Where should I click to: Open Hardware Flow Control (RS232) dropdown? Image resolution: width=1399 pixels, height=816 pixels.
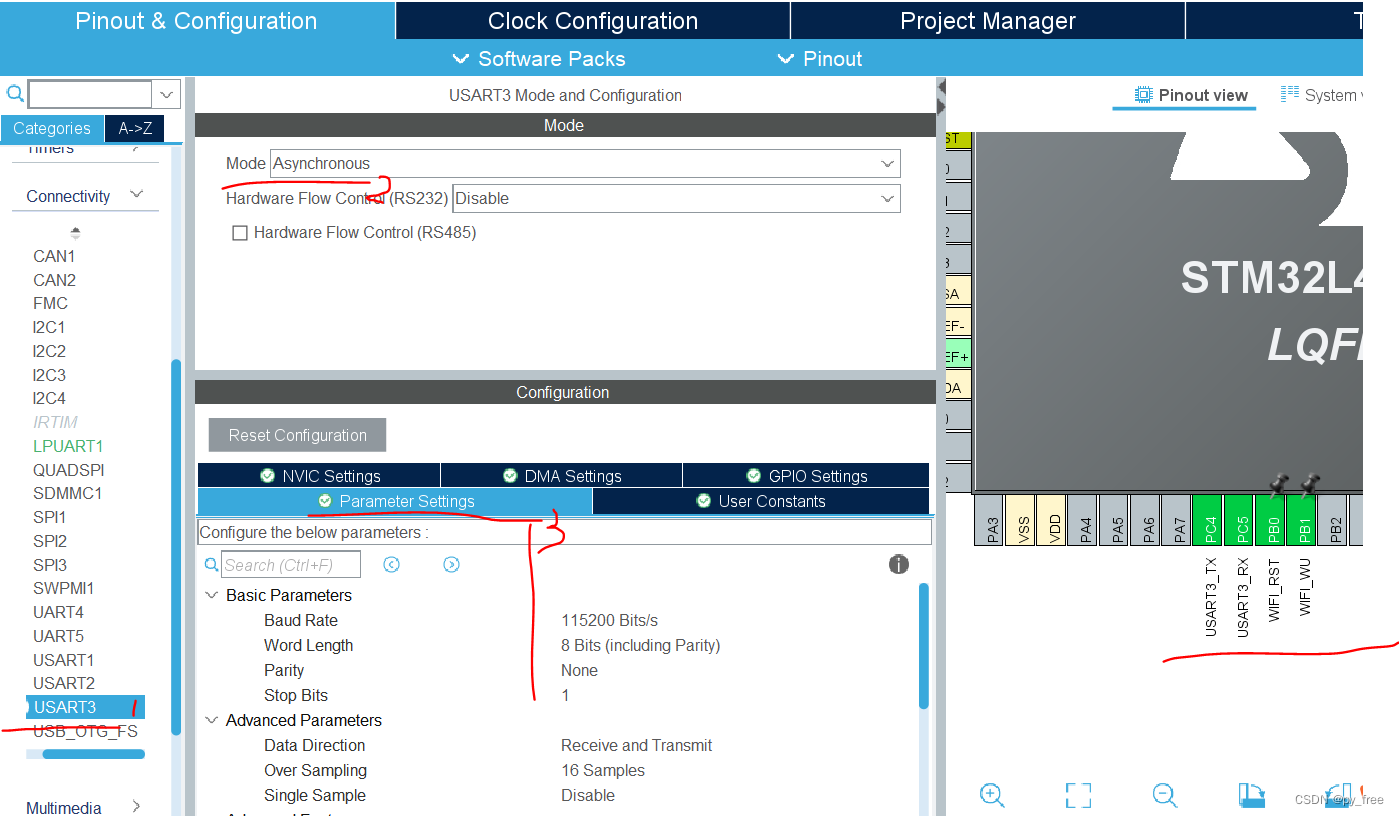676,198
